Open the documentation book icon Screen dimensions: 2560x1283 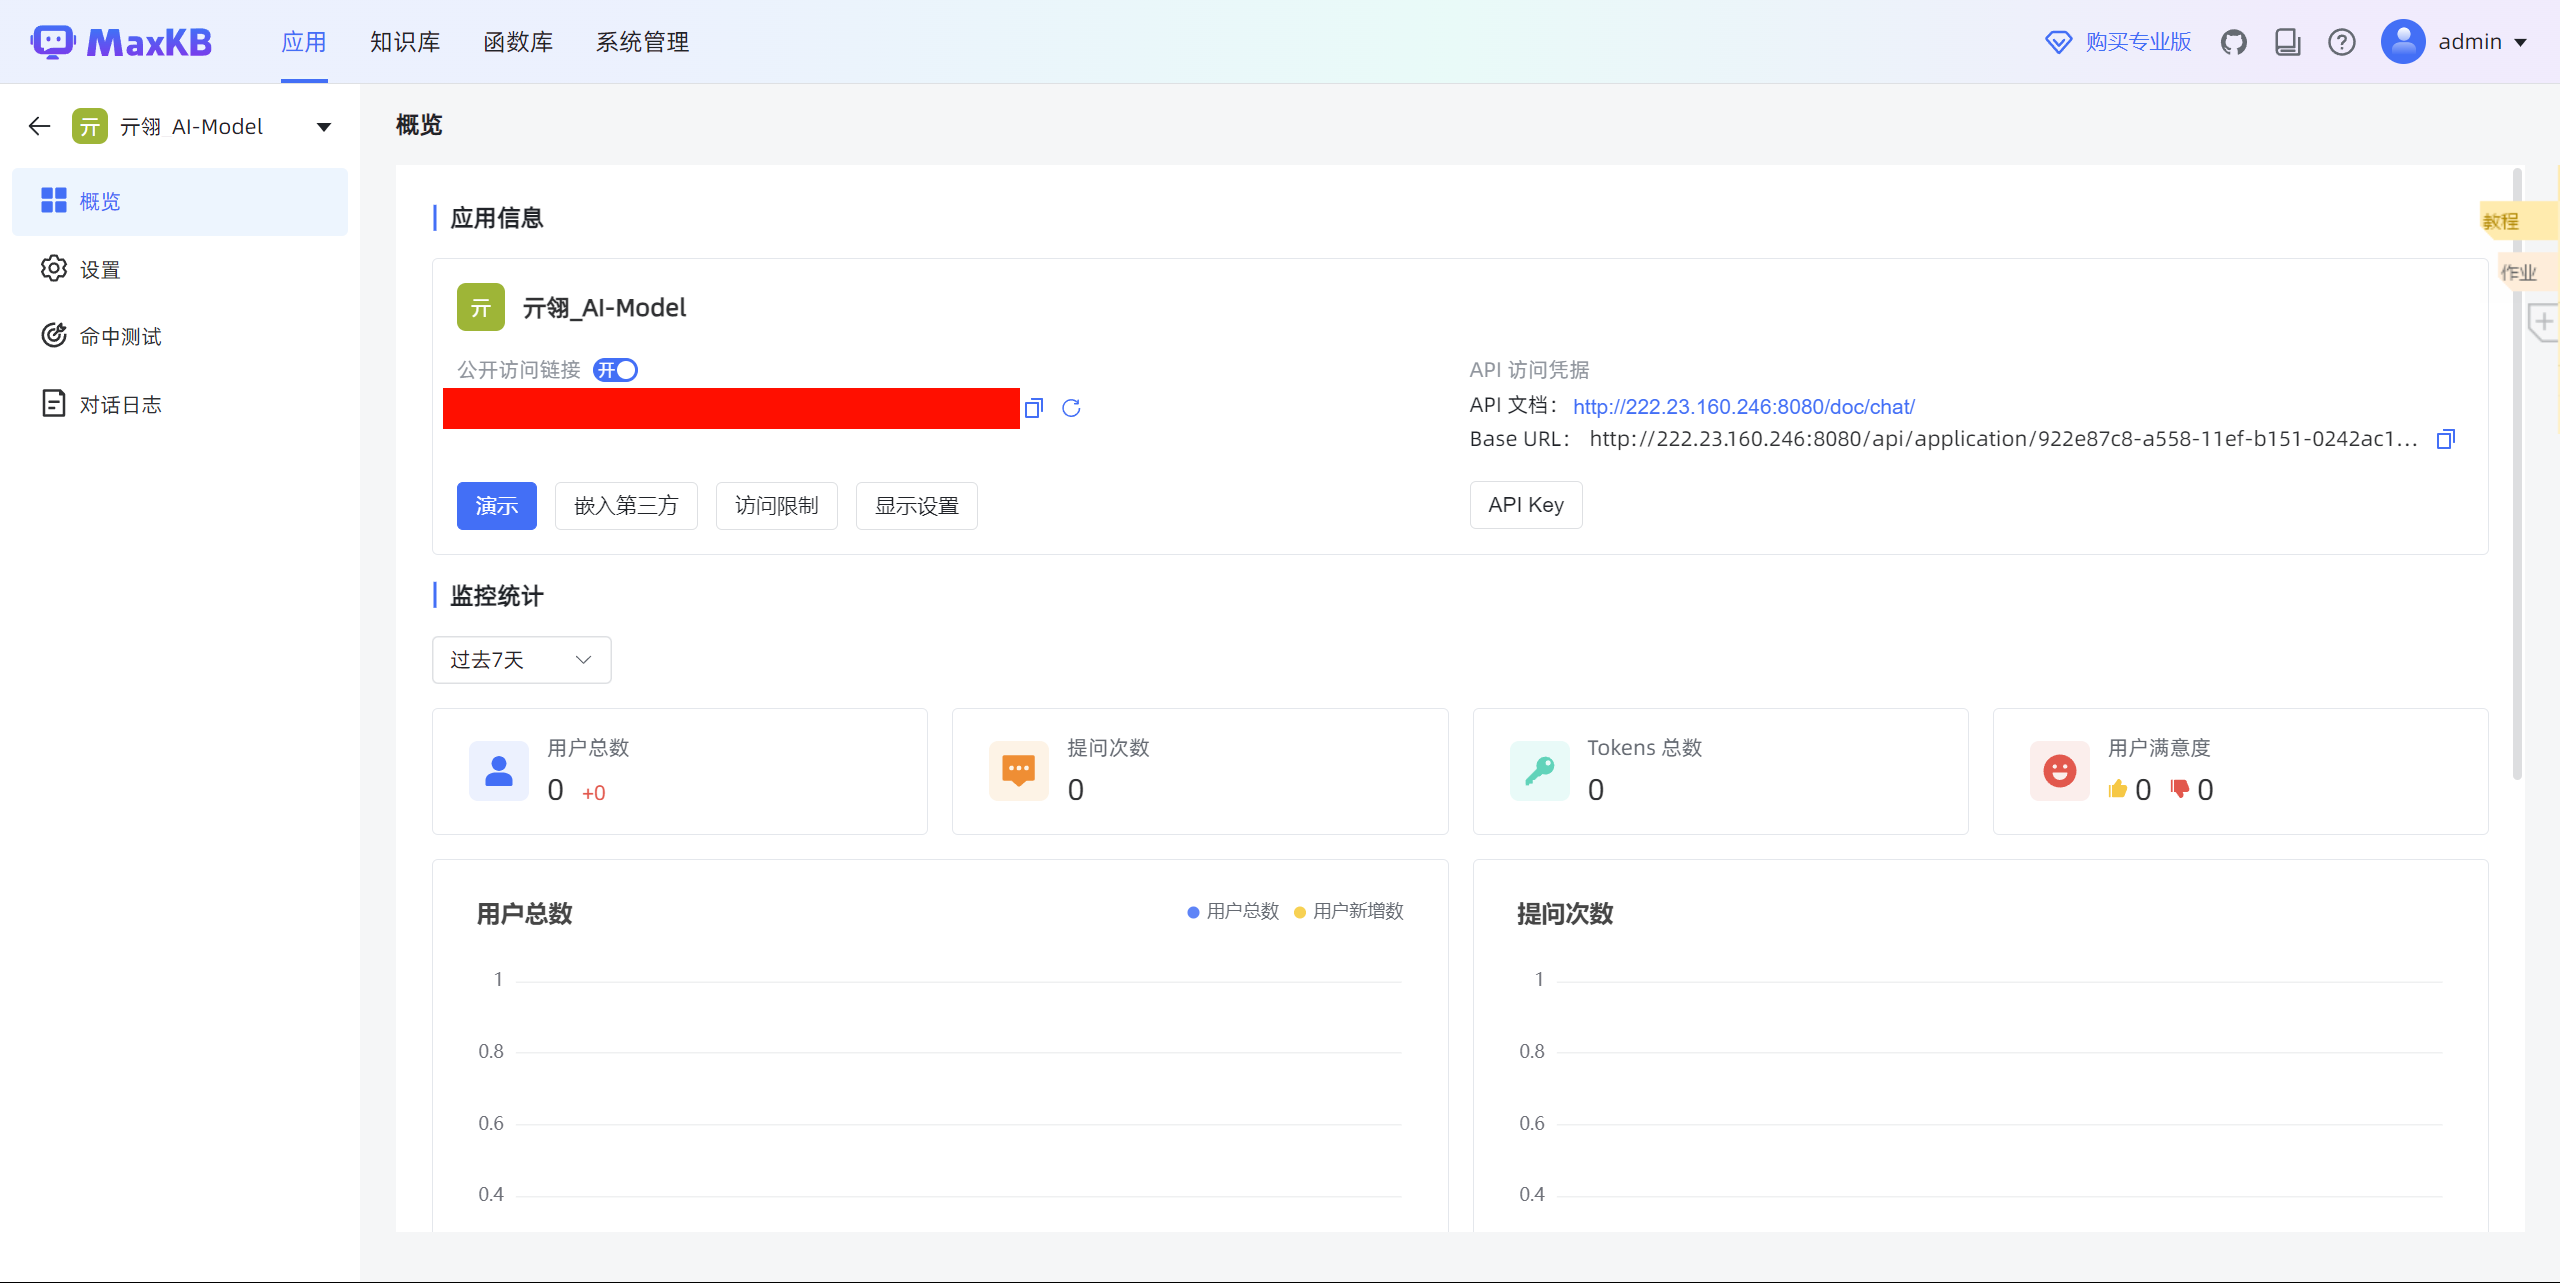[x=2287, y=42]
